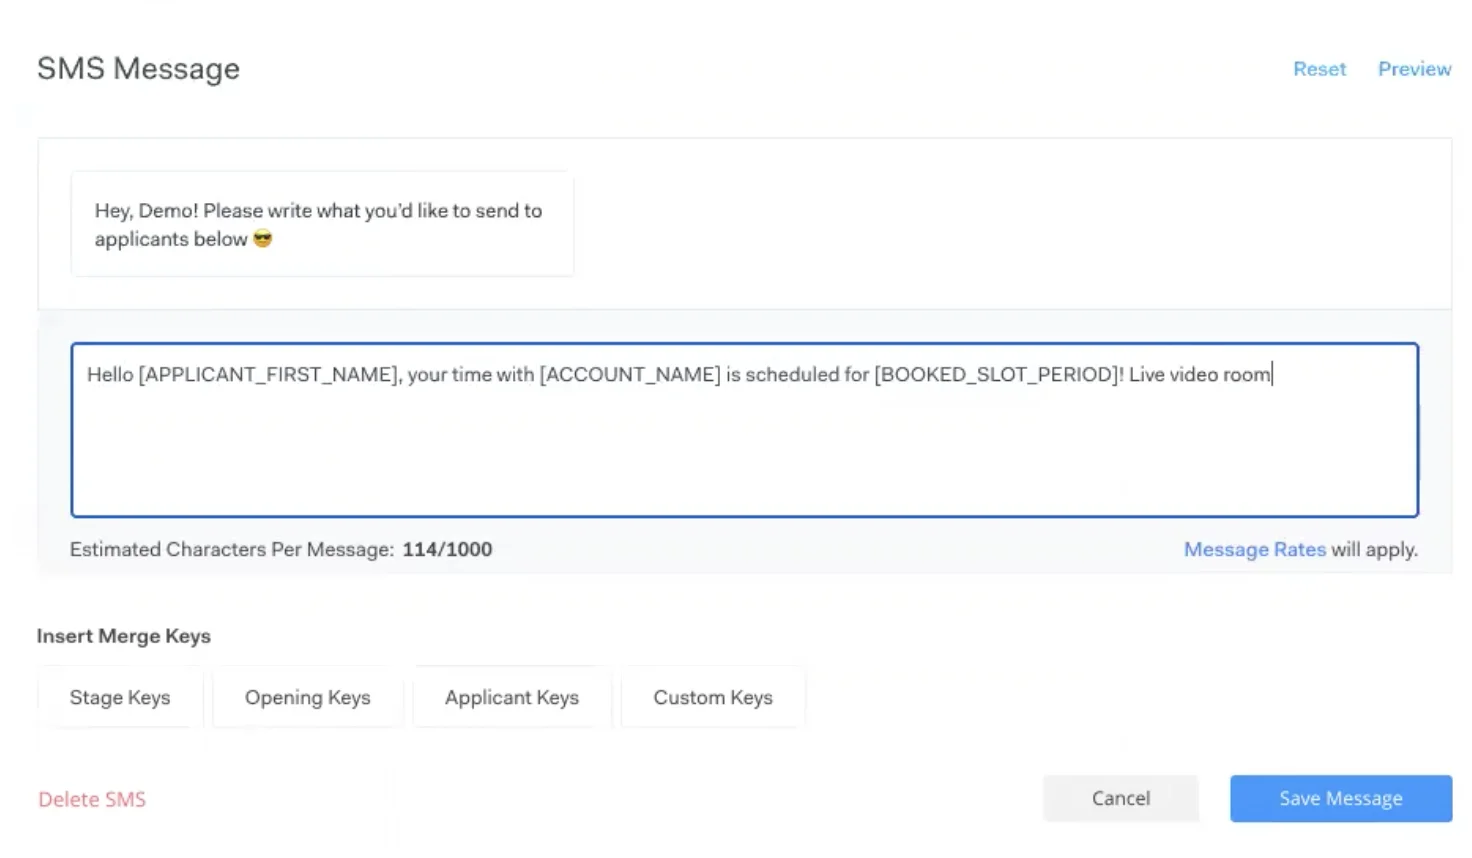Focus the SMS message text area

[x=745, y=430]
